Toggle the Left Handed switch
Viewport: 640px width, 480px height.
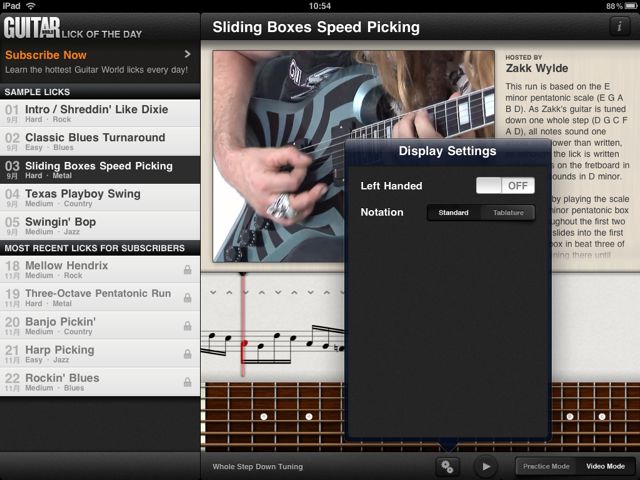pos(505,186)
